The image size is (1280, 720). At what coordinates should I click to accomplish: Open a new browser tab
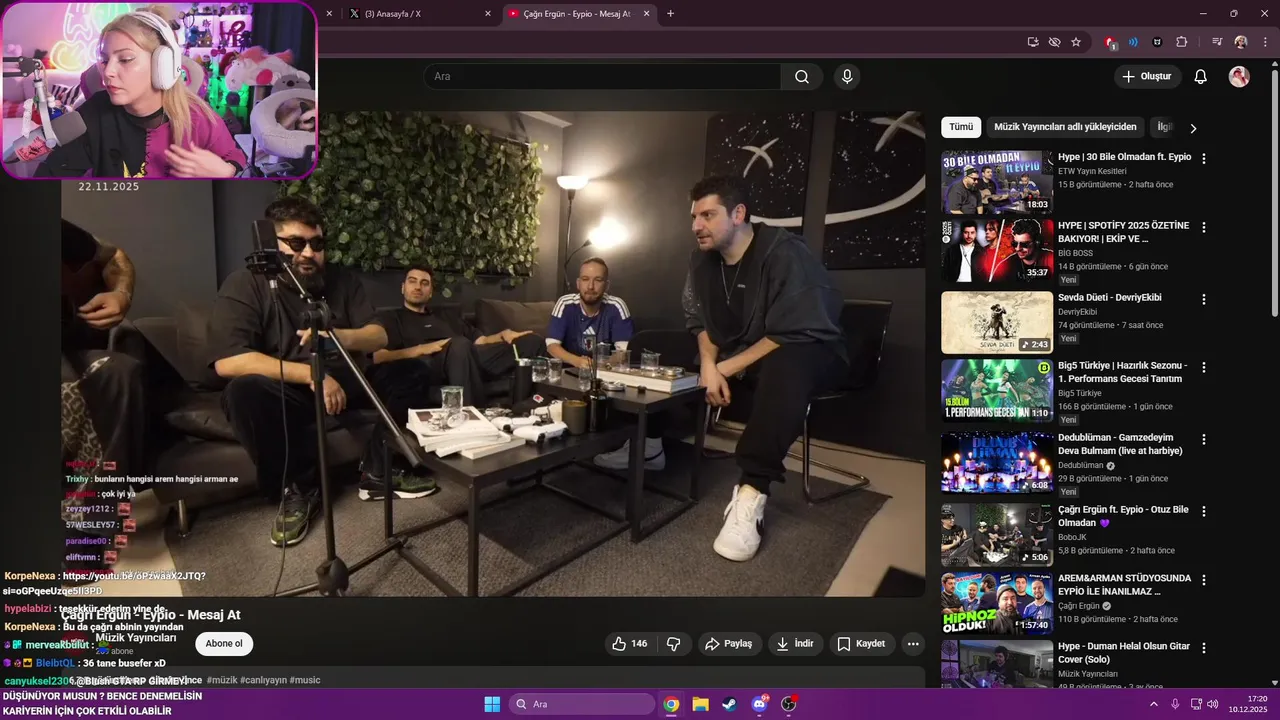(x=670, y=14)
